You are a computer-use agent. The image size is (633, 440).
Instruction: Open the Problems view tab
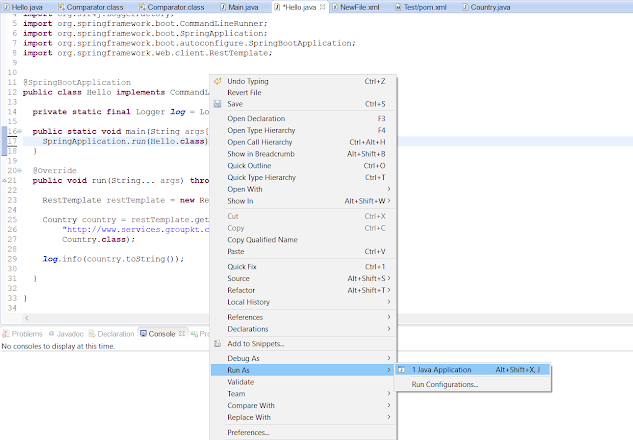coord(23,334)
